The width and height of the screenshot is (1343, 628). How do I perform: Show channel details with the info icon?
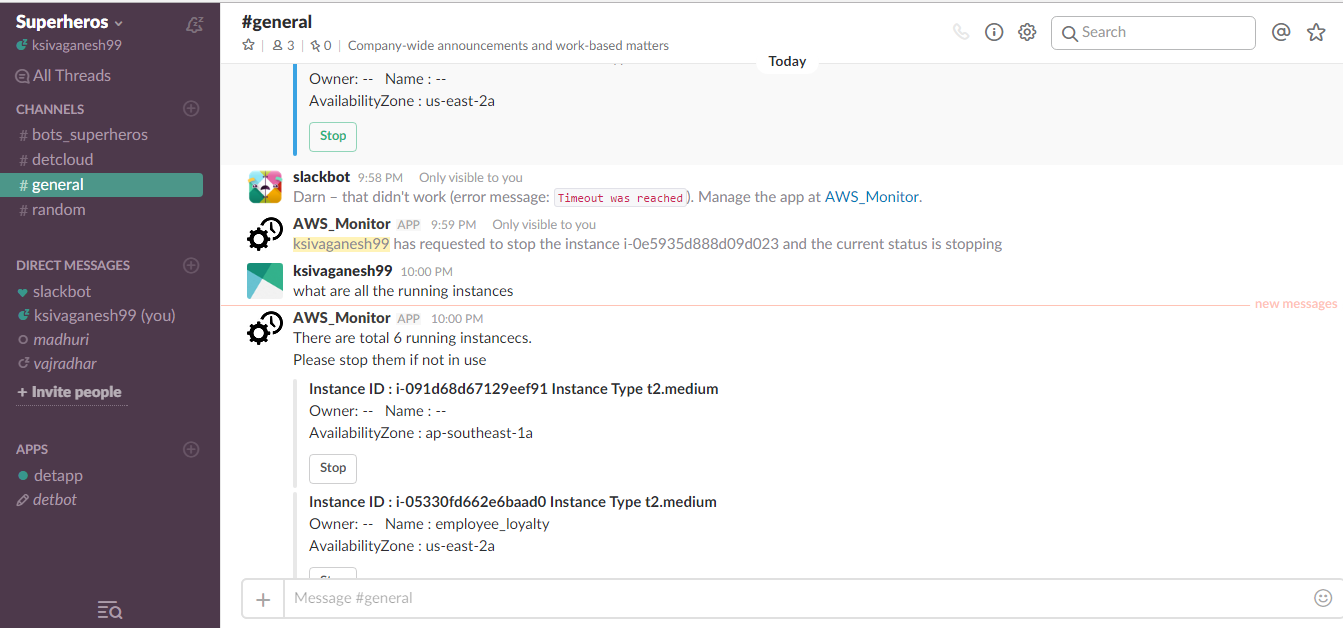click(x=994, y=32)
